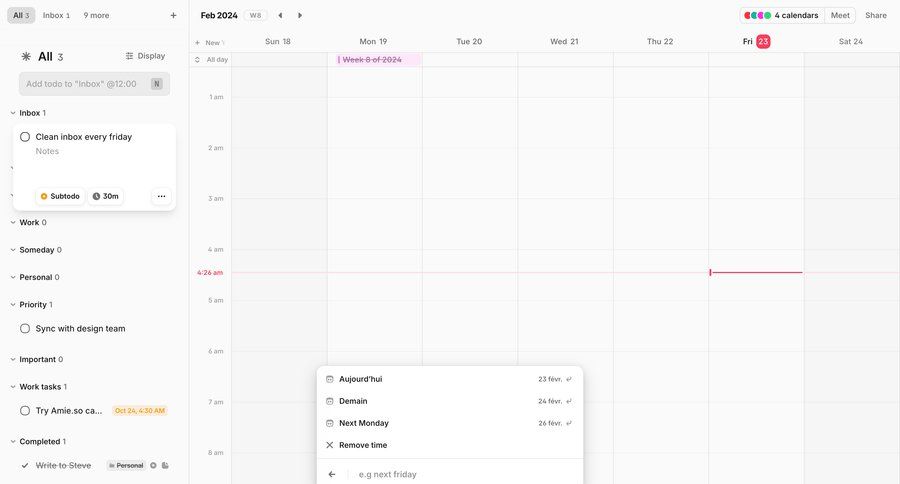Choose Aujourd'hui from the date menu

point(449,379)
